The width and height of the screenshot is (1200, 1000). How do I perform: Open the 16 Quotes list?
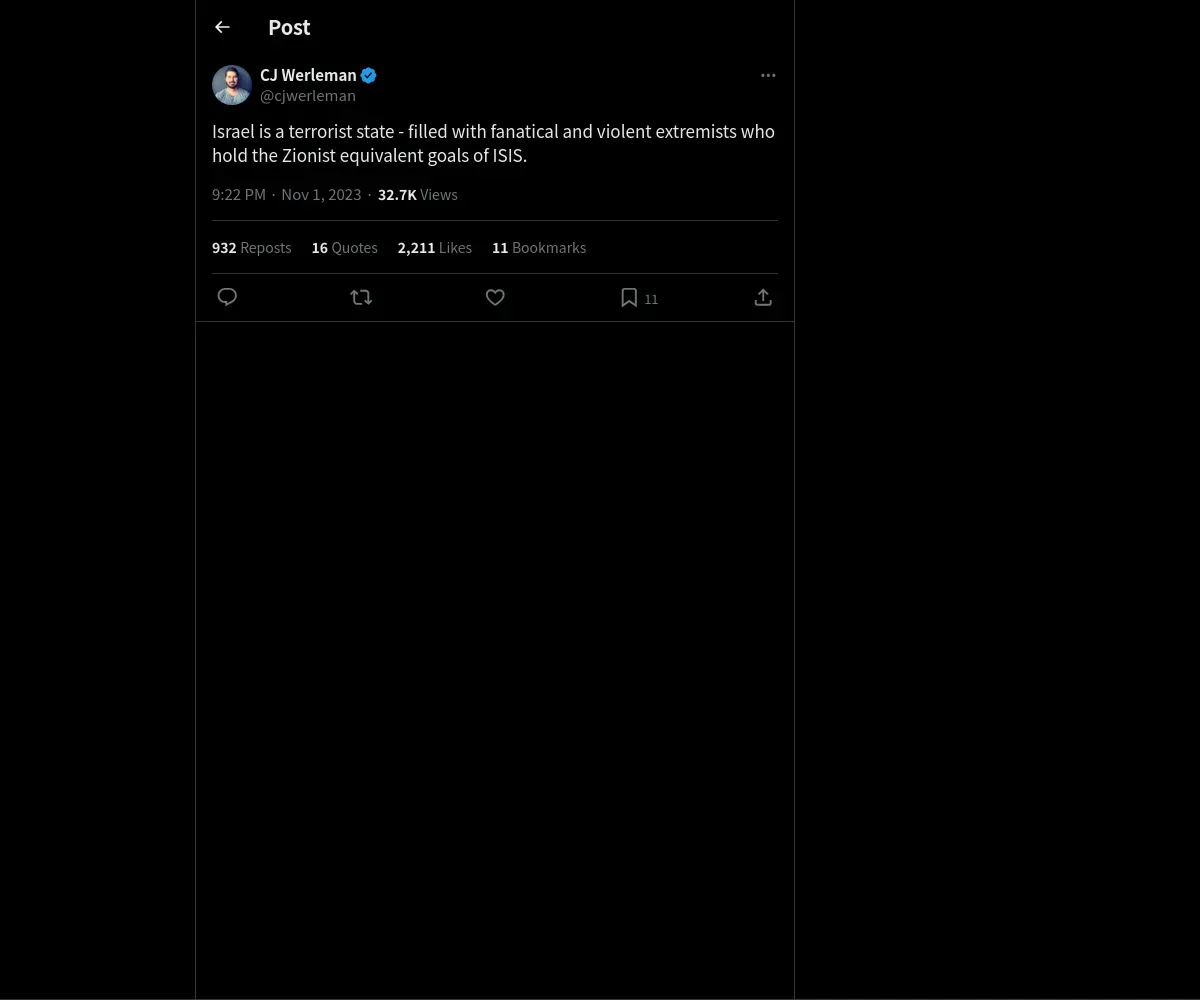tap(344, 247)
